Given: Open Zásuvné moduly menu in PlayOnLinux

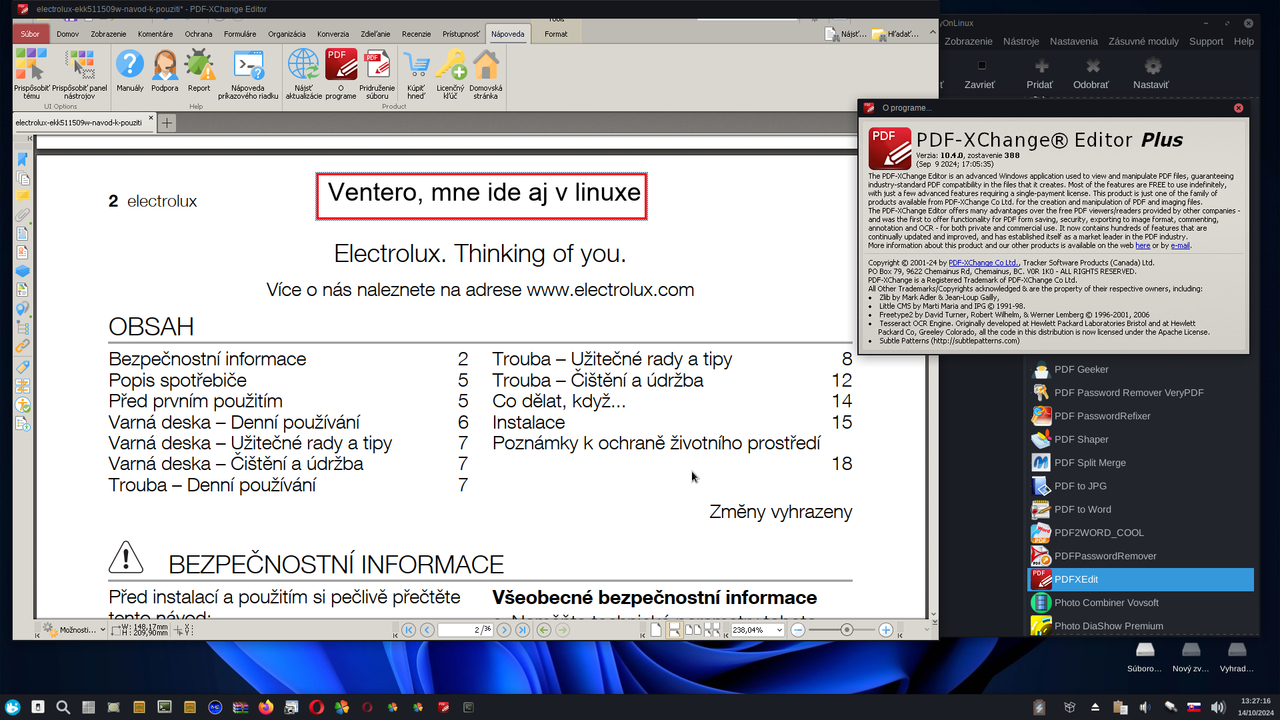Looking at the screenshot, I should pos(1143,41).
